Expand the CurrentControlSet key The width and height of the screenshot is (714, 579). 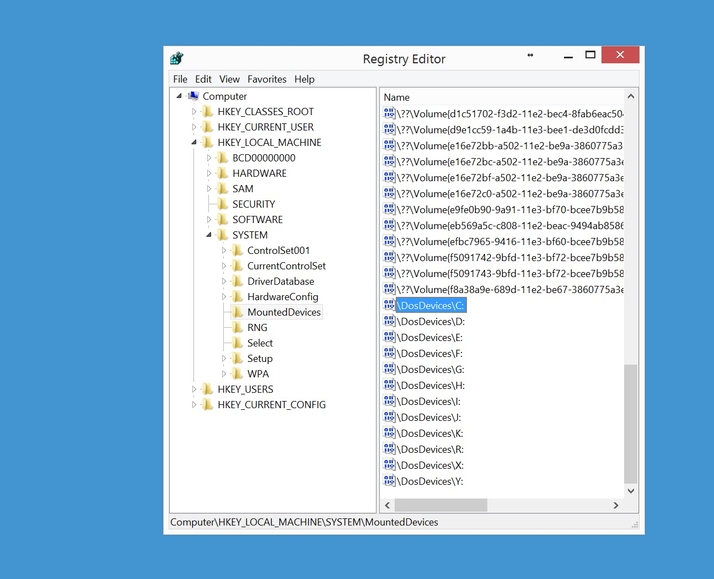(x=224, y=266)
